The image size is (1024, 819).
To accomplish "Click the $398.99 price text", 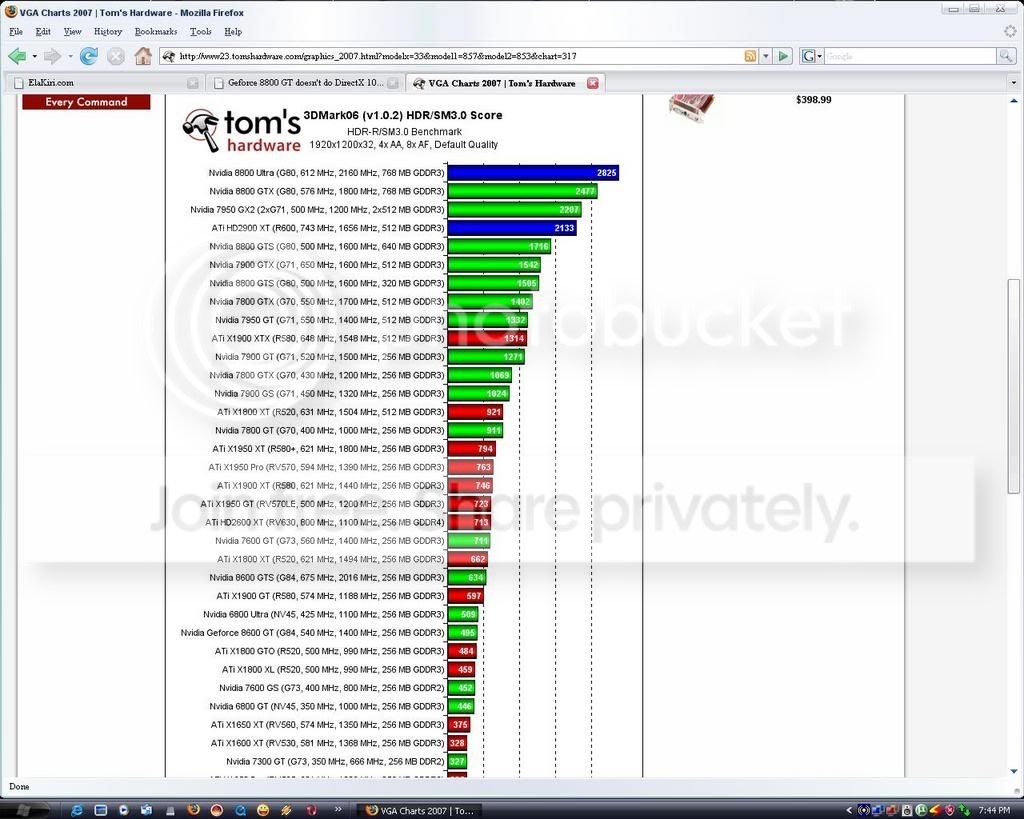I will (814, 100).
